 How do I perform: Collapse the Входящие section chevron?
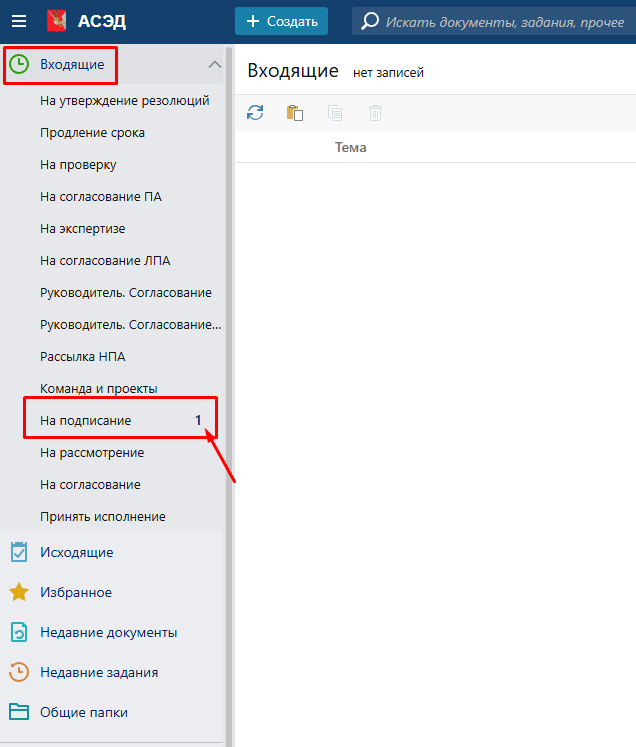(x=214, y=65)
